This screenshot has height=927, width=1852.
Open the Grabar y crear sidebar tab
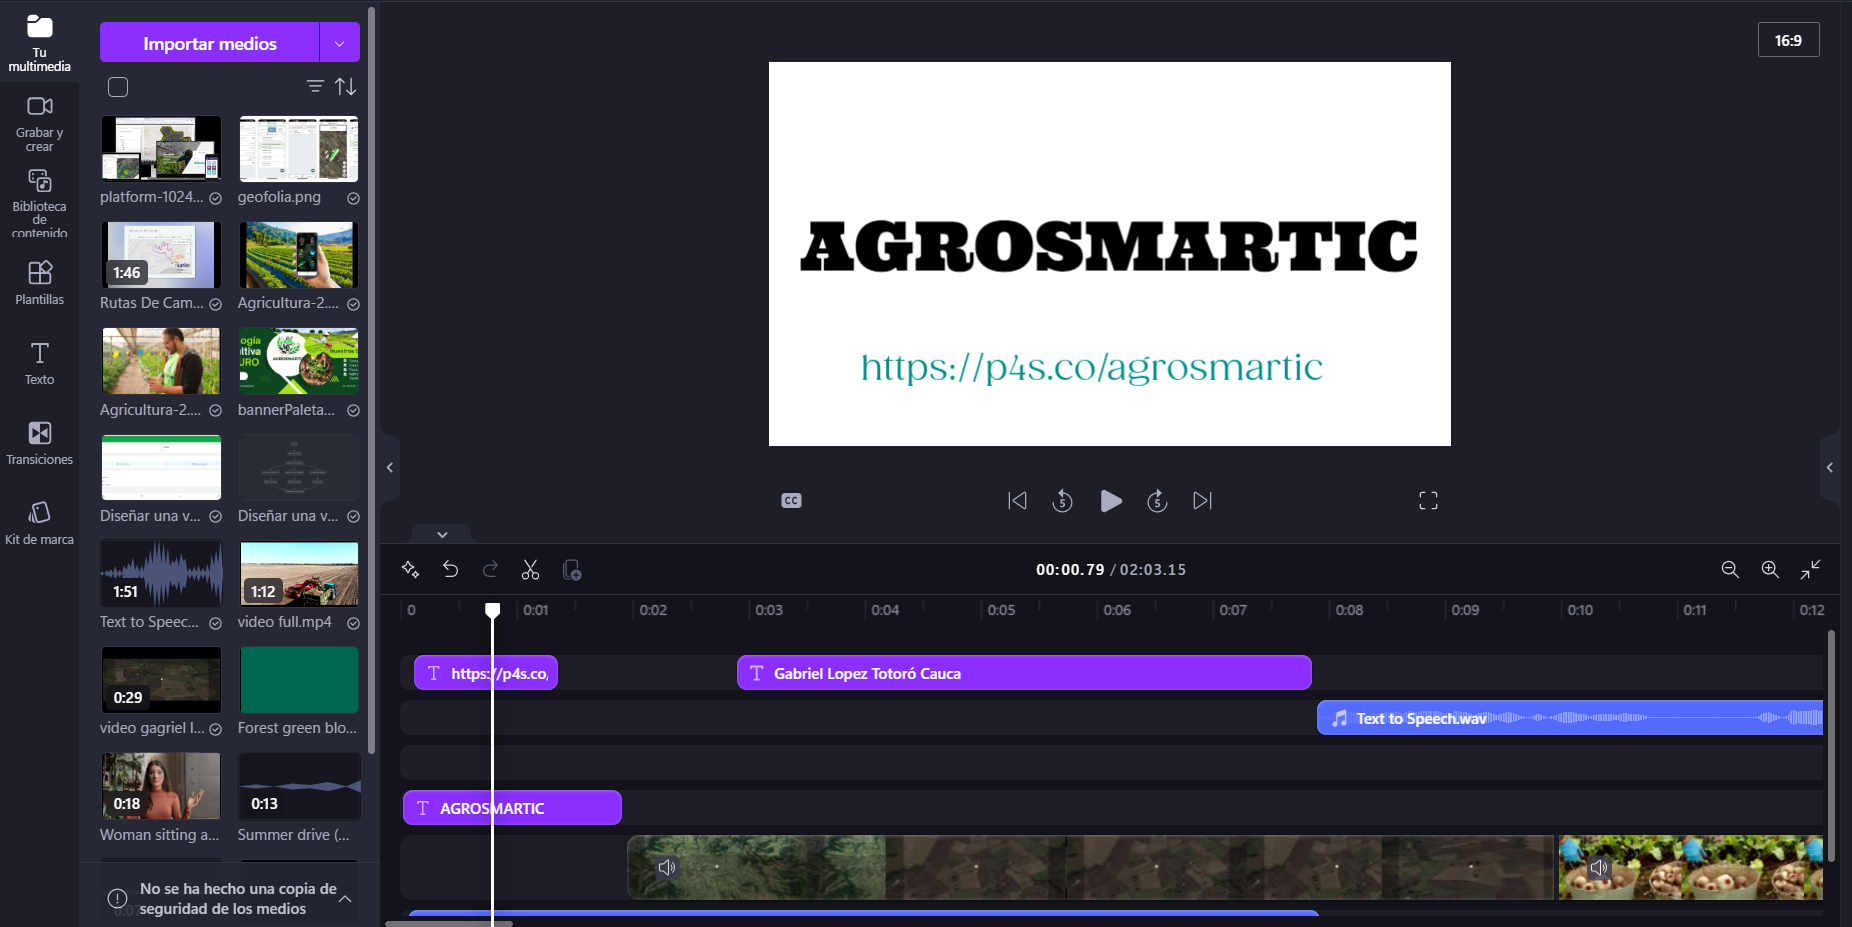[x=39, y=124]
